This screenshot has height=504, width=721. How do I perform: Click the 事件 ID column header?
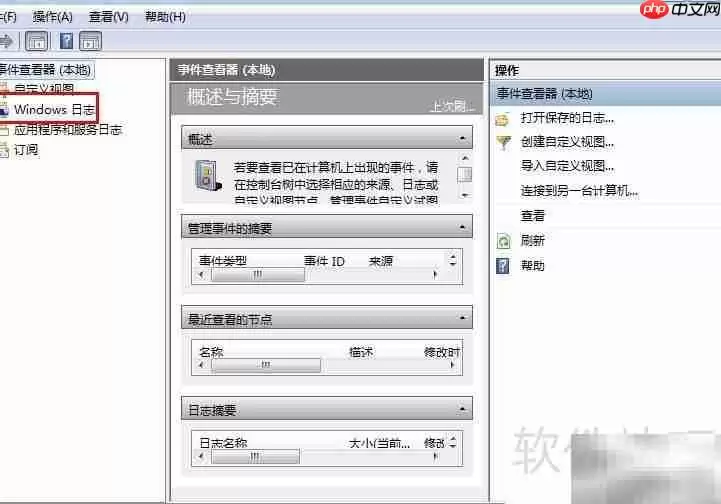(324, 261)
